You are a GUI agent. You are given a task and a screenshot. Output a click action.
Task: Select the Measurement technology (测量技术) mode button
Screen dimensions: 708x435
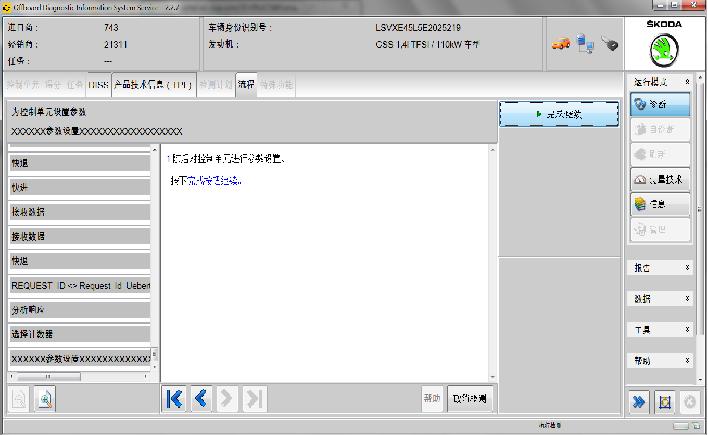(660, 179)
